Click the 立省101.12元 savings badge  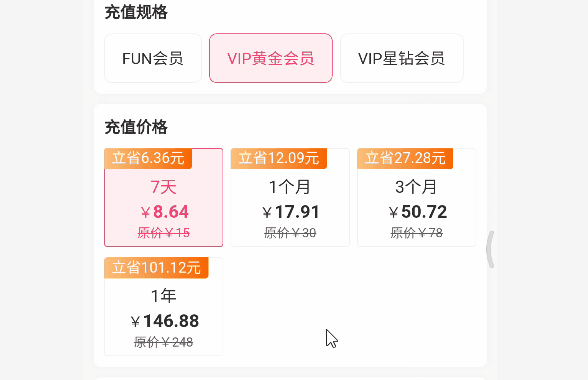156,267
